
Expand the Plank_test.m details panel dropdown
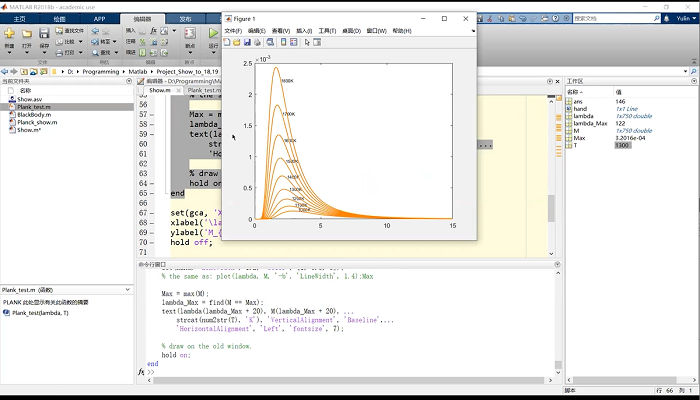pyautogui.click(x=128, y=291)
